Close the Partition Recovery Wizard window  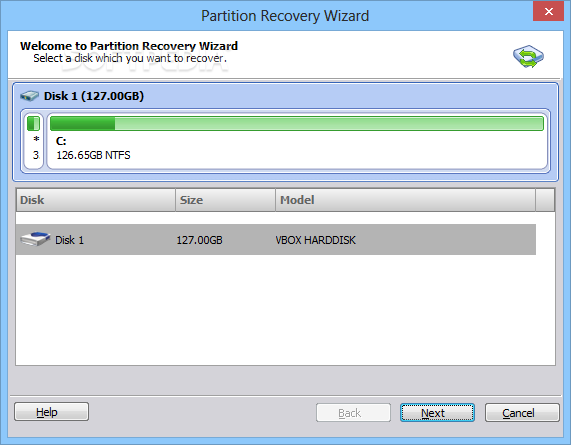[548, 11]
